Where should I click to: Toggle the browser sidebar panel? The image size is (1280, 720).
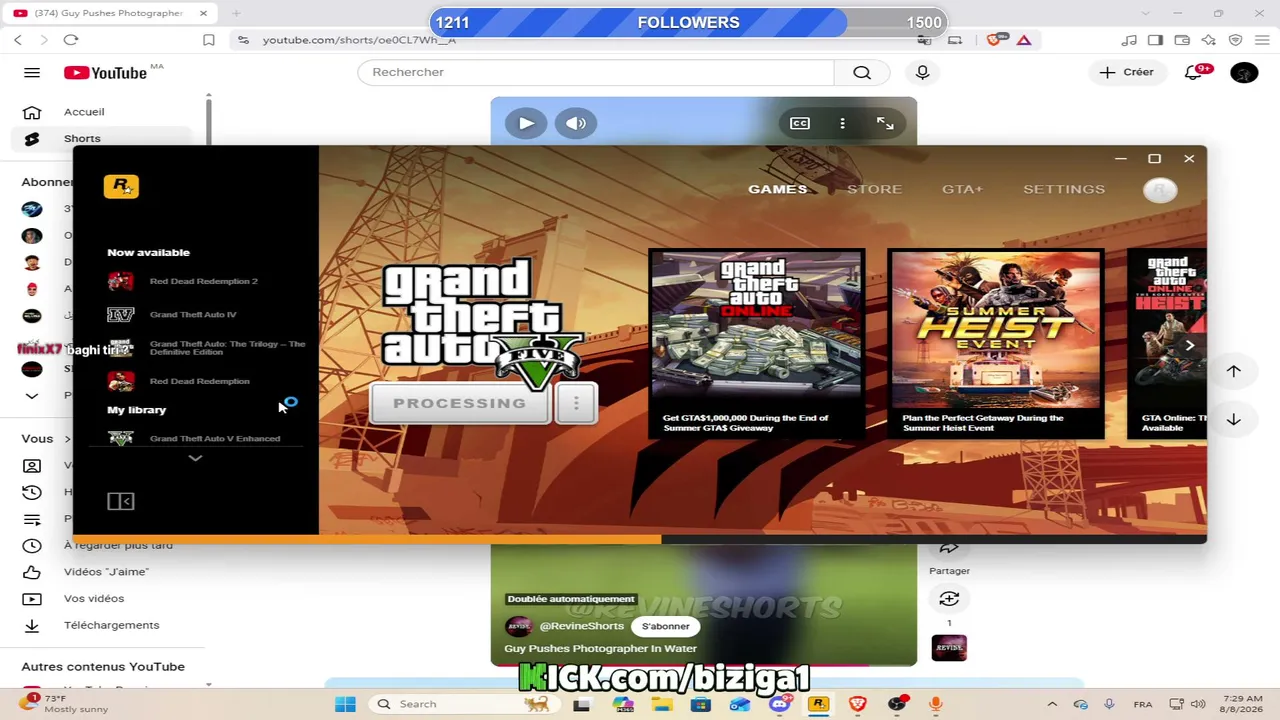[1155, 40]
